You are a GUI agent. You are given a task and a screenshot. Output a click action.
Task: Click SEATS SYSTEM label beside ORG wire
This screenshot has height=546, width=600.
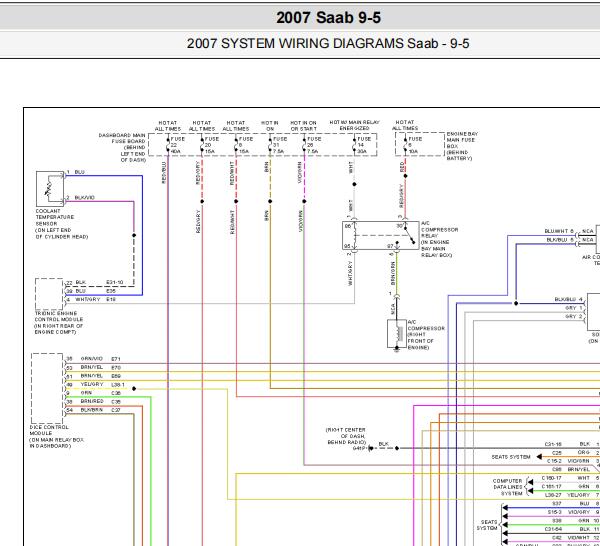(511, 457)
